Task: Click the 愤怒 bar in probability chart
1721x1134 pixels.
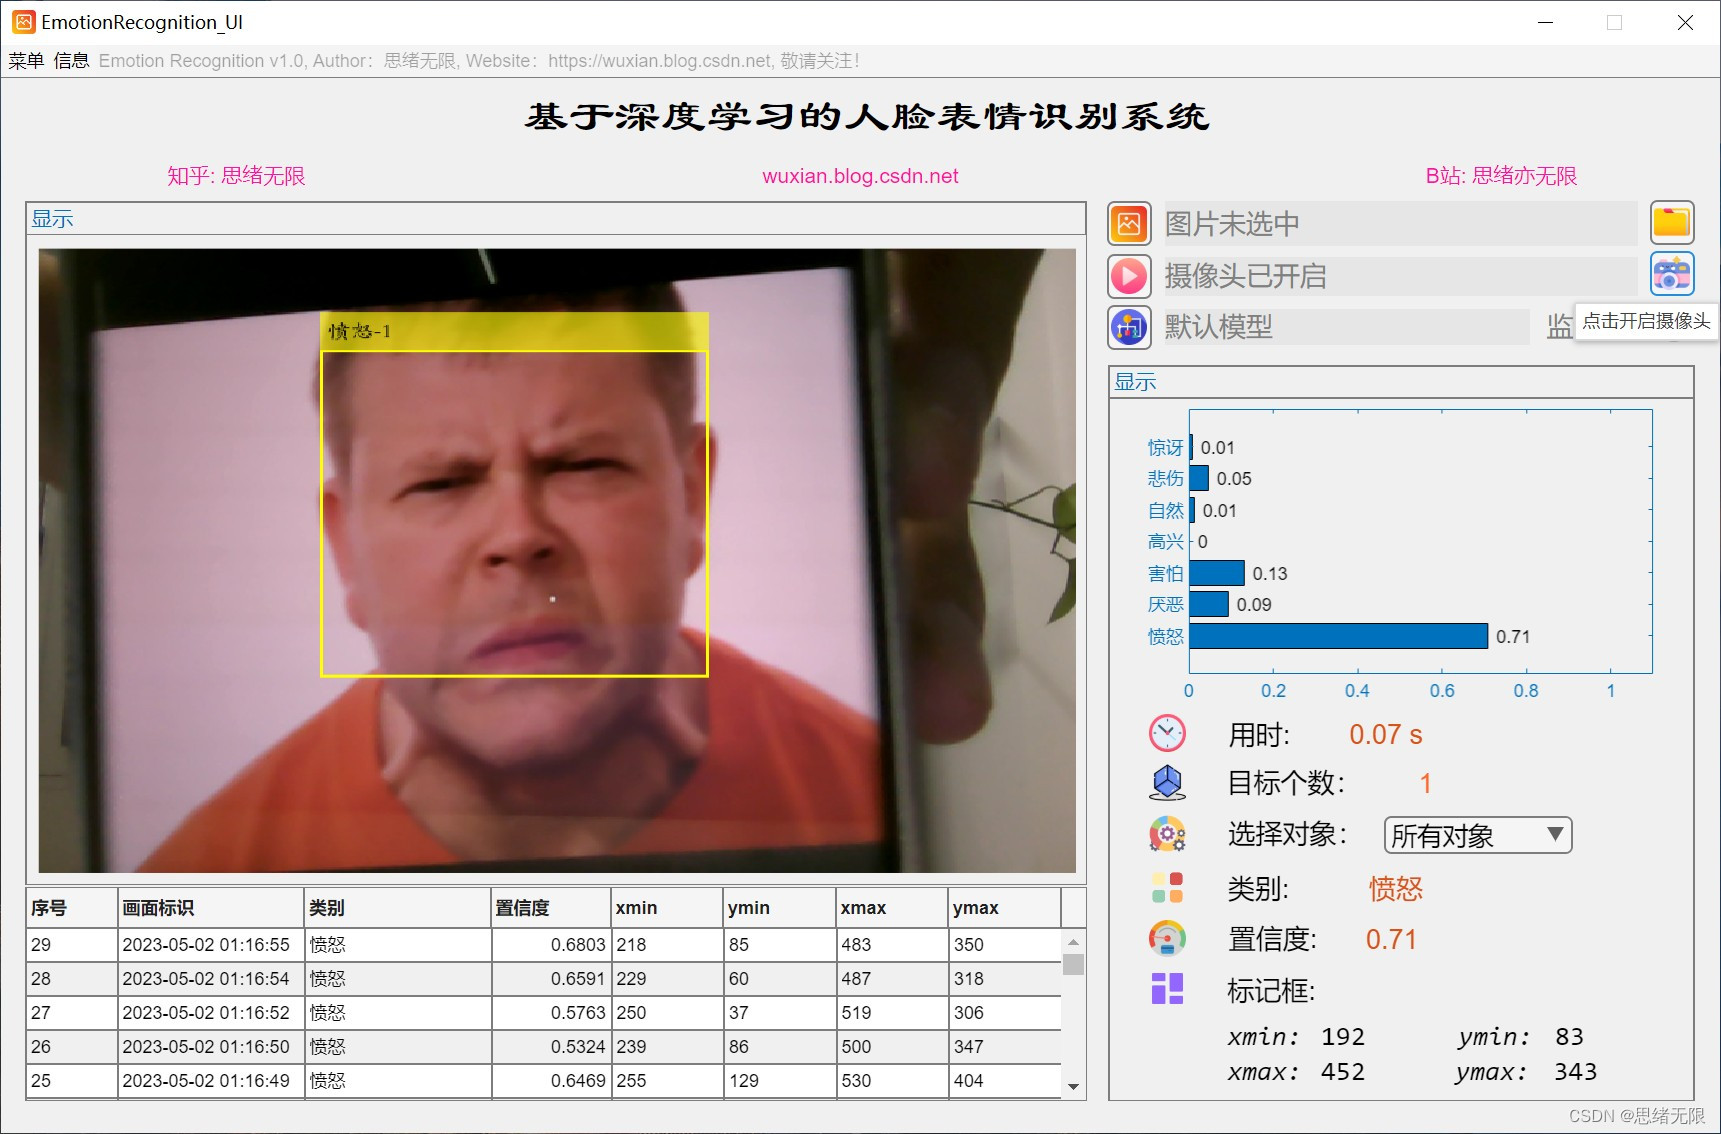Action: click(1339, 636)
